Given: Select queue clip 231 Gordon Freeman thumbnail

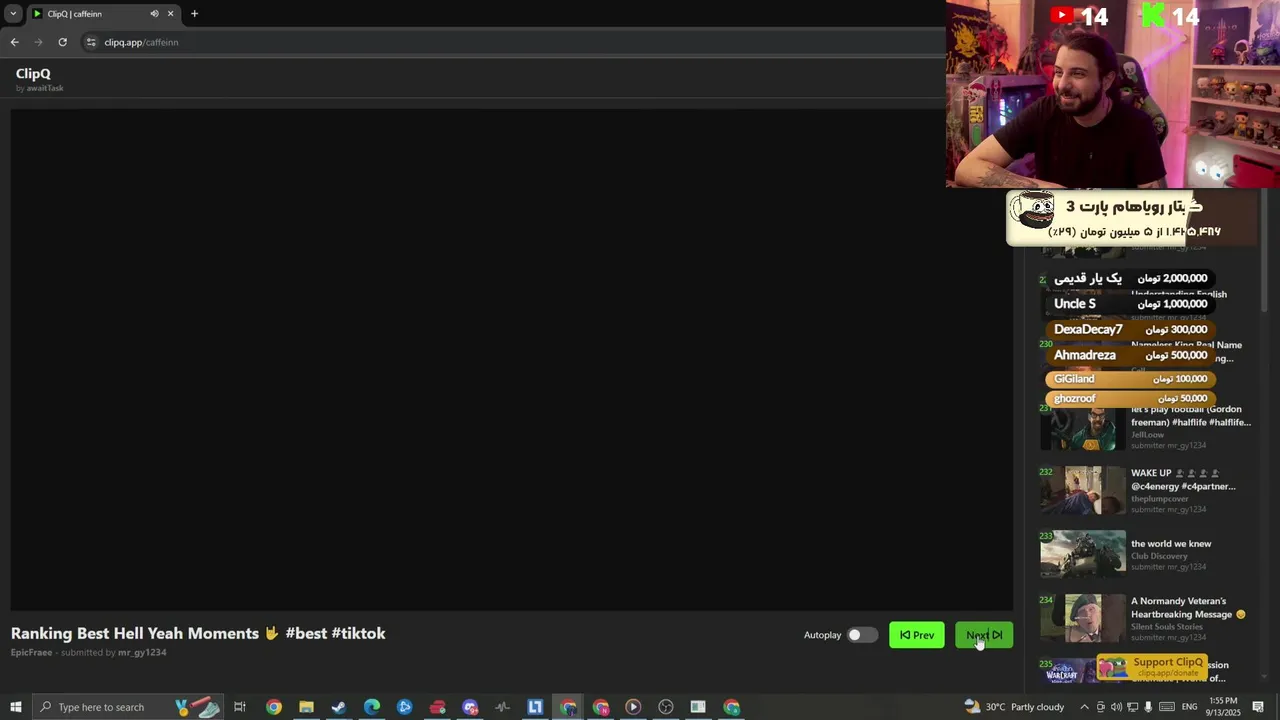Looking at the screenshot, I should click(x=1082, y=428).
